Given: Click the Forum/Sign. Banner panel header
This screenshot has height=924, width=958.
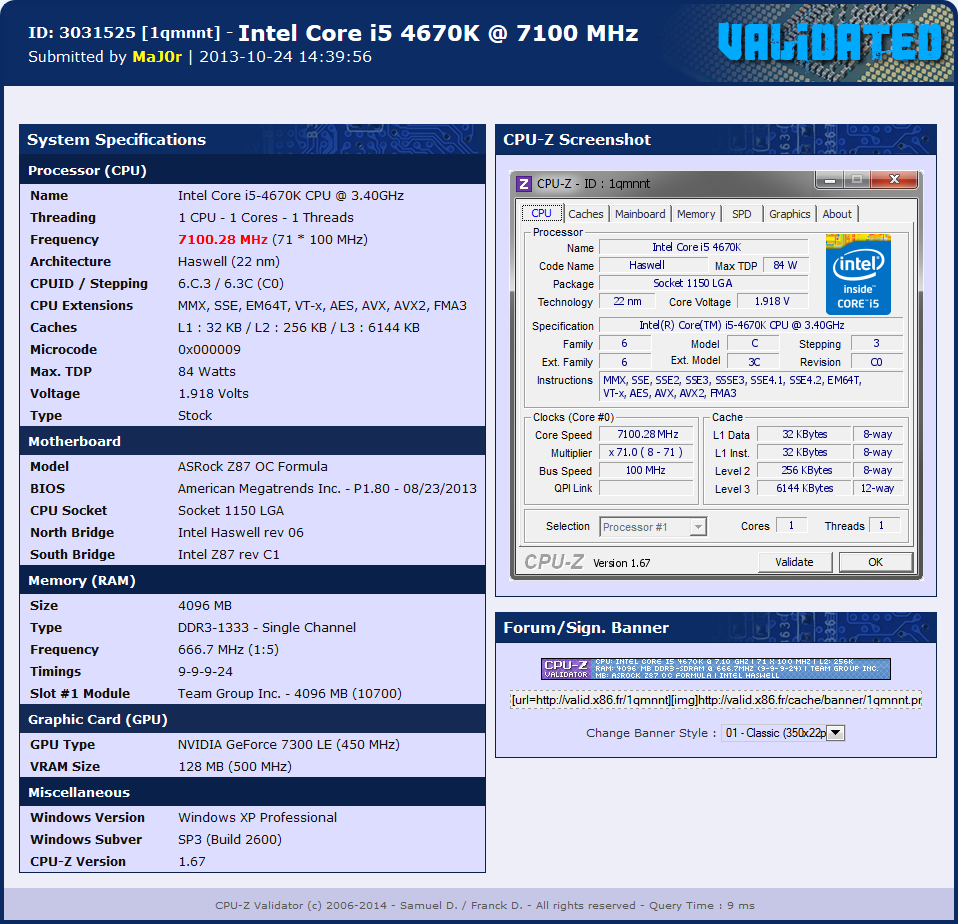Looking at the screenshot, I should (x=715, y=628).
